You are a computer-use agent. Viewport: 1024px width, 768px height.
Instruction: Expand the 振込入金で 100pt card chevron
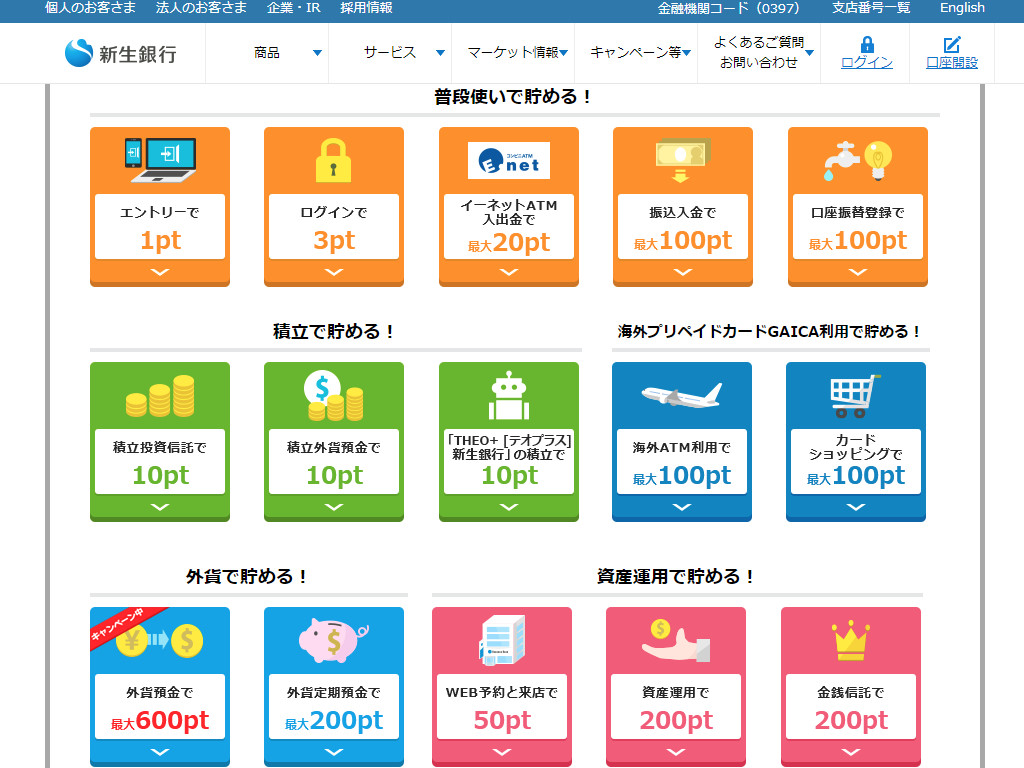[x=682, y=272]
